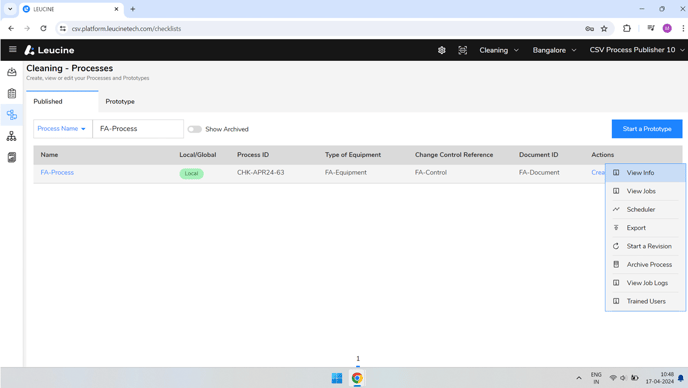Open the hamburger menu in Leucine header

click(x=12, y=49)
